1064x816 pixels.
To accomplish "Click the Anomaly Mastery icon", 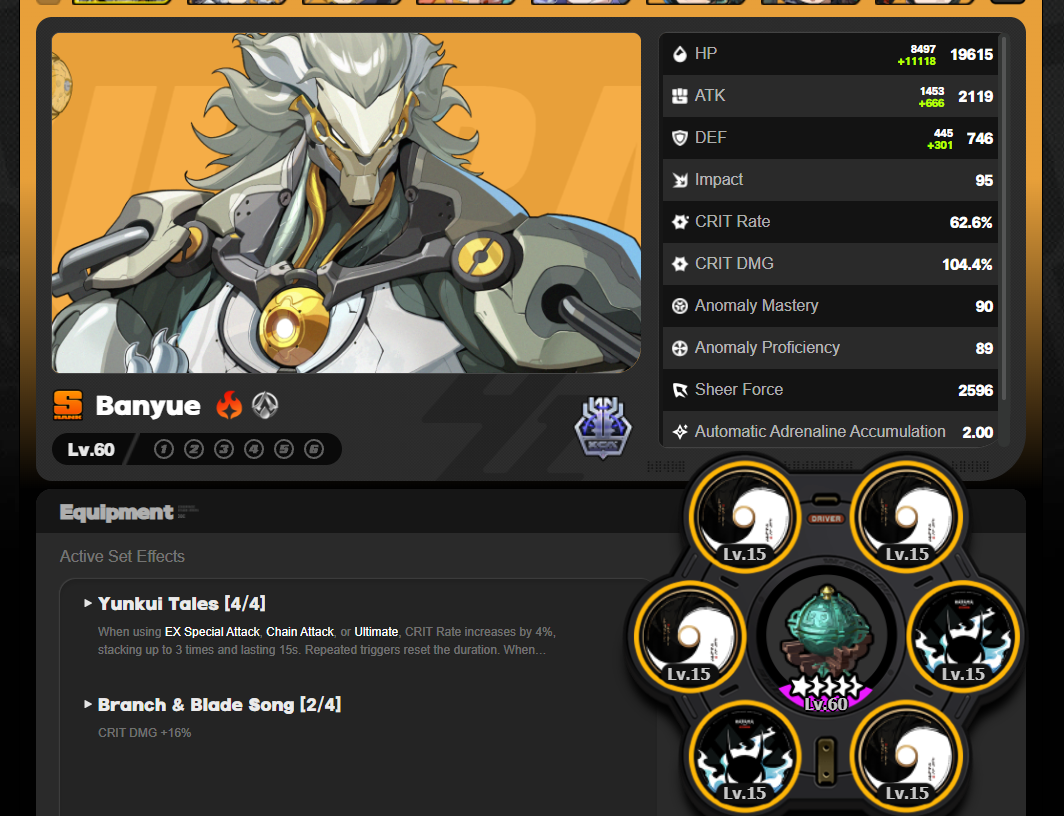I will [679, 307].
